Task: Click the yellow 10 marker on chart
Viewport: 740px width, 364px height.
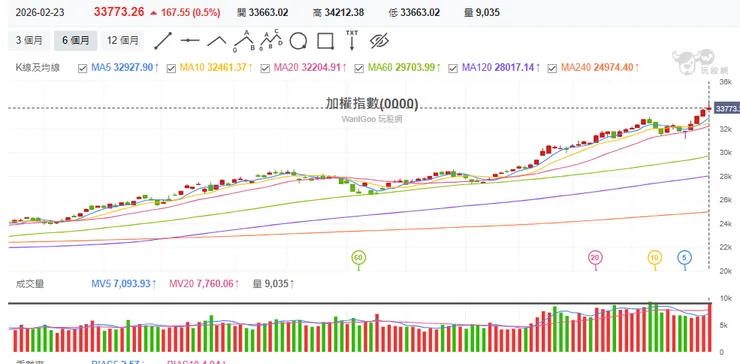Action: point(654,258)
